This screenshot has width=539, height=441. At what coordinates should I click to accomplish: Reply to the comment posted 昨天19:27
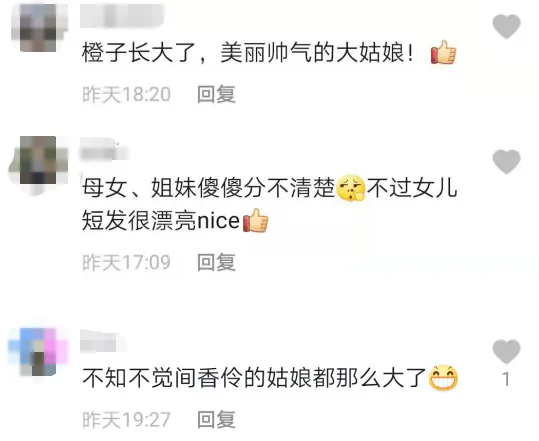216,420
